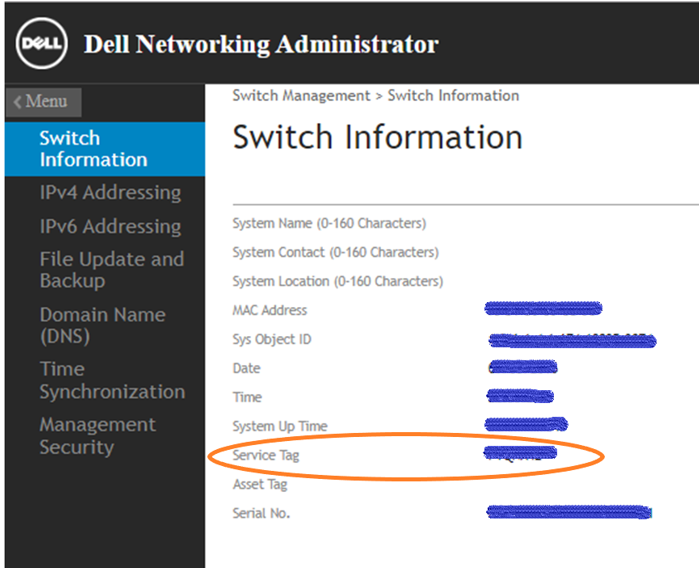Click the System Contact label
Image resolution: width=699 pixels, height=568 pixels.
pos(335,252)
